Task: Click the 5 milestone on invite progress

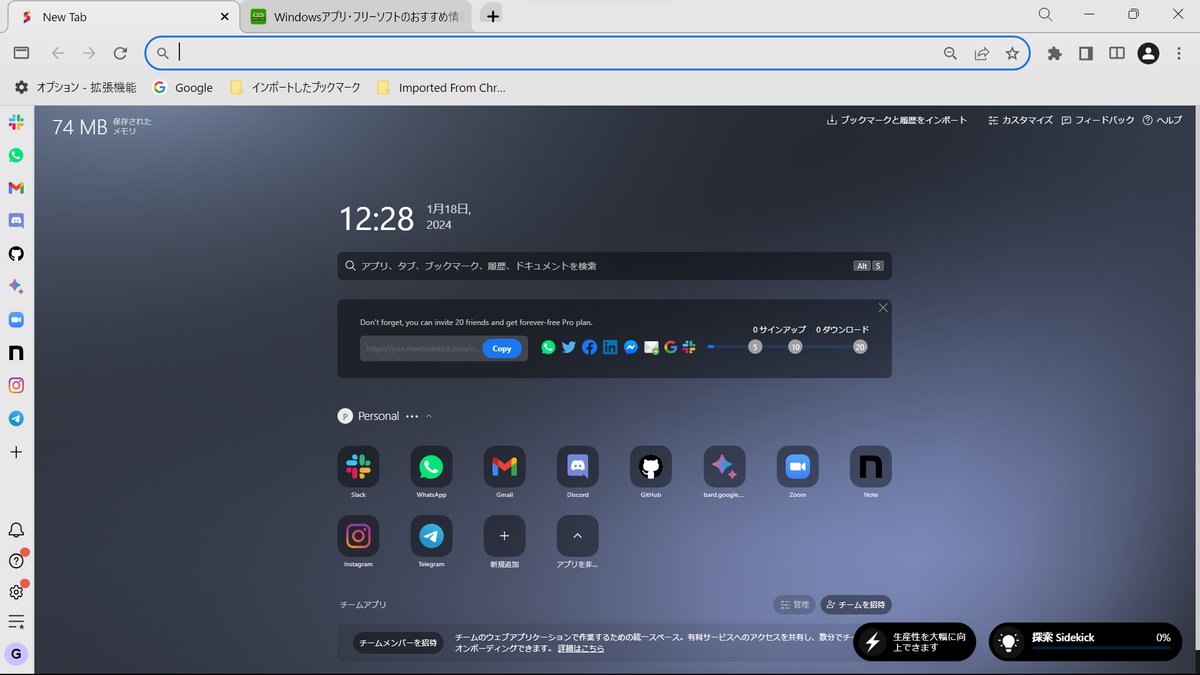Action: (x=755, y=347)
